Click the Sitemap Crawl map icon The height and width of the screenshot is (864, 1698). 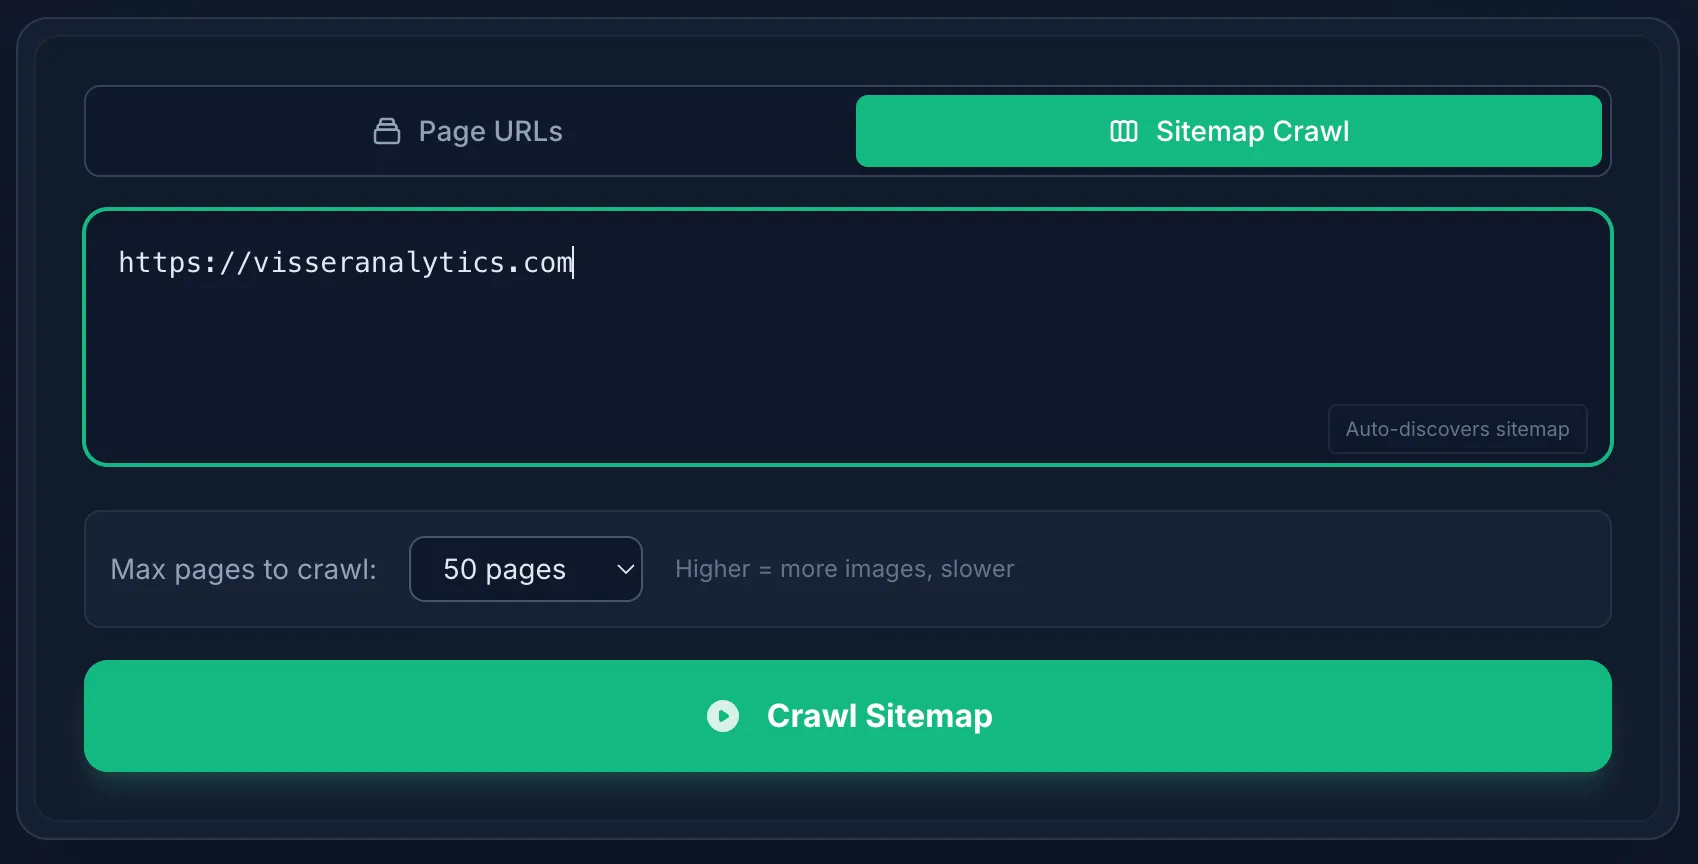(x=1124, y=131)
